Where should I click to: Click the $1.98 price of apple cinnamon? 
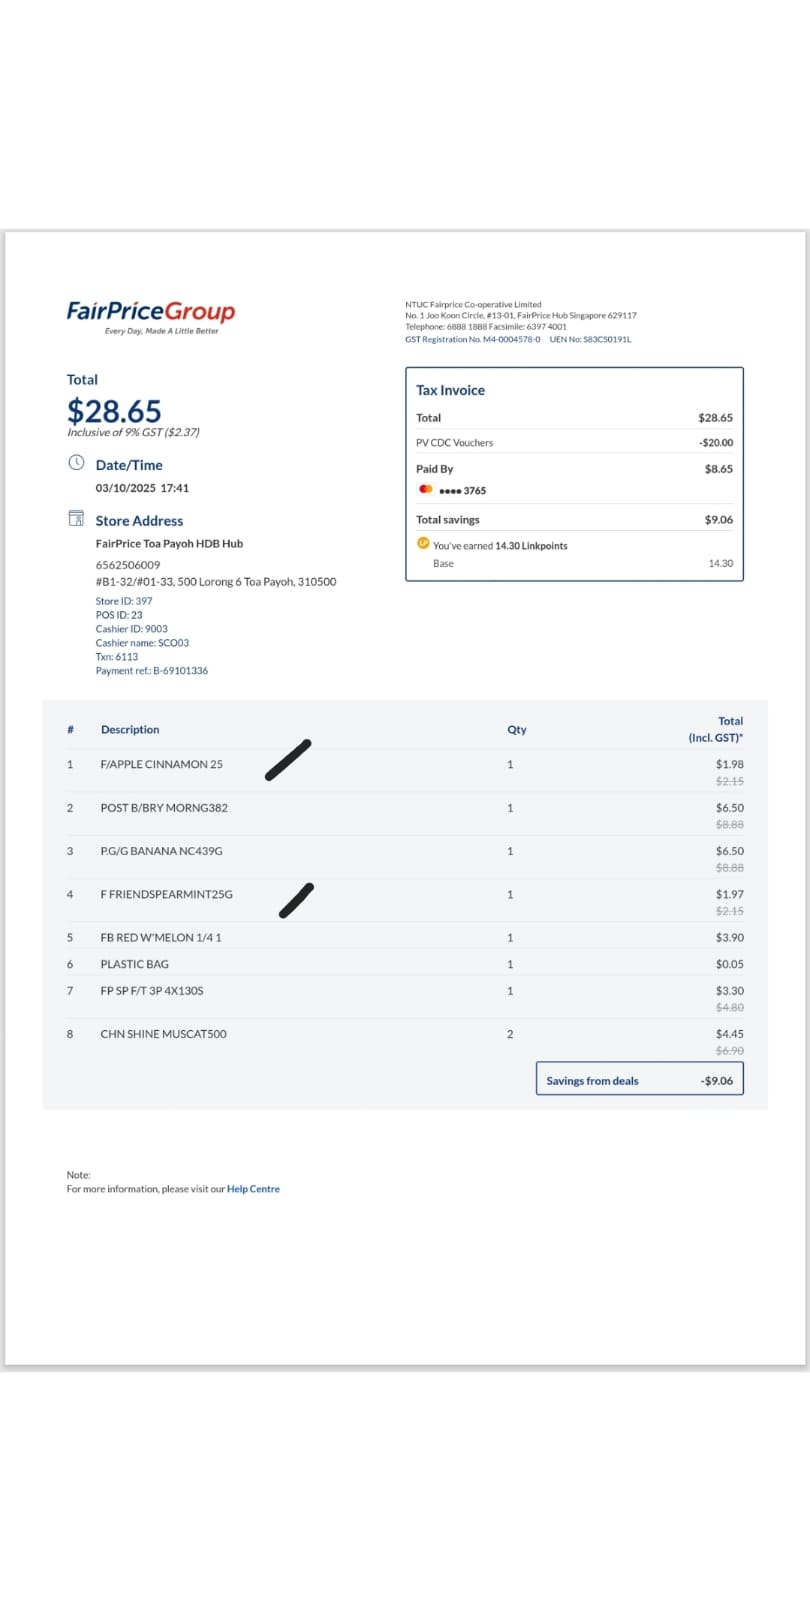[x=730, y=764]
